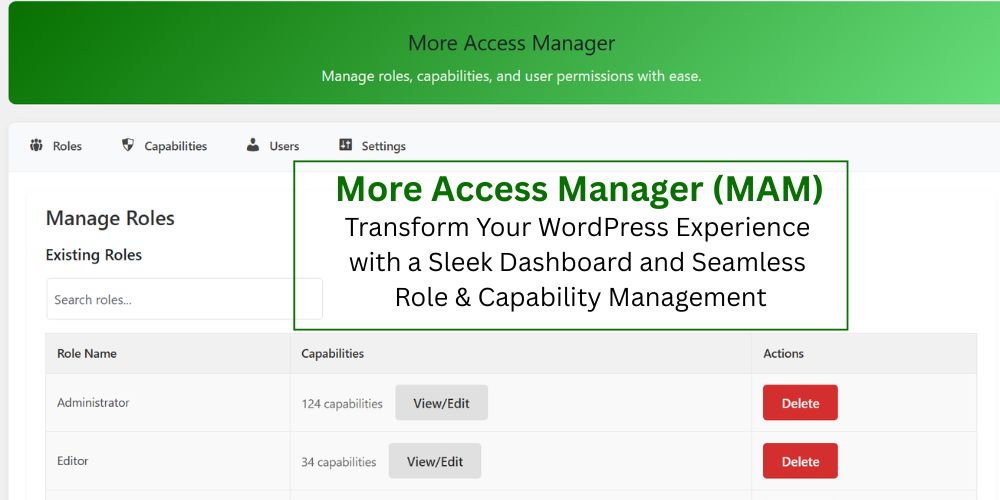Open the Roles tab

[x=55, y=146]
